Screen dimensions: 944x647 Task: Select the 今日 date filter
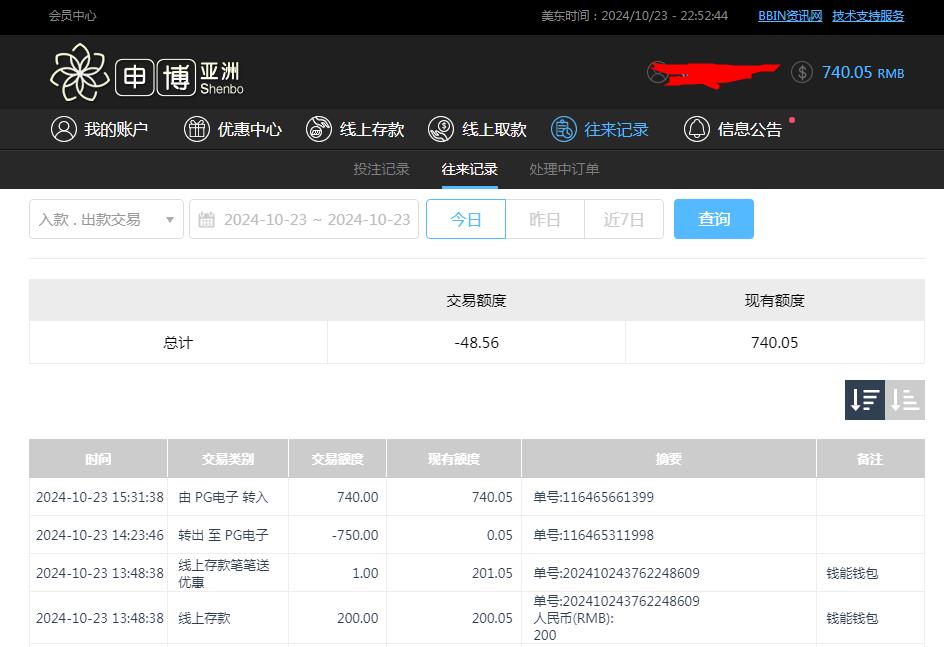coord(466,218)
